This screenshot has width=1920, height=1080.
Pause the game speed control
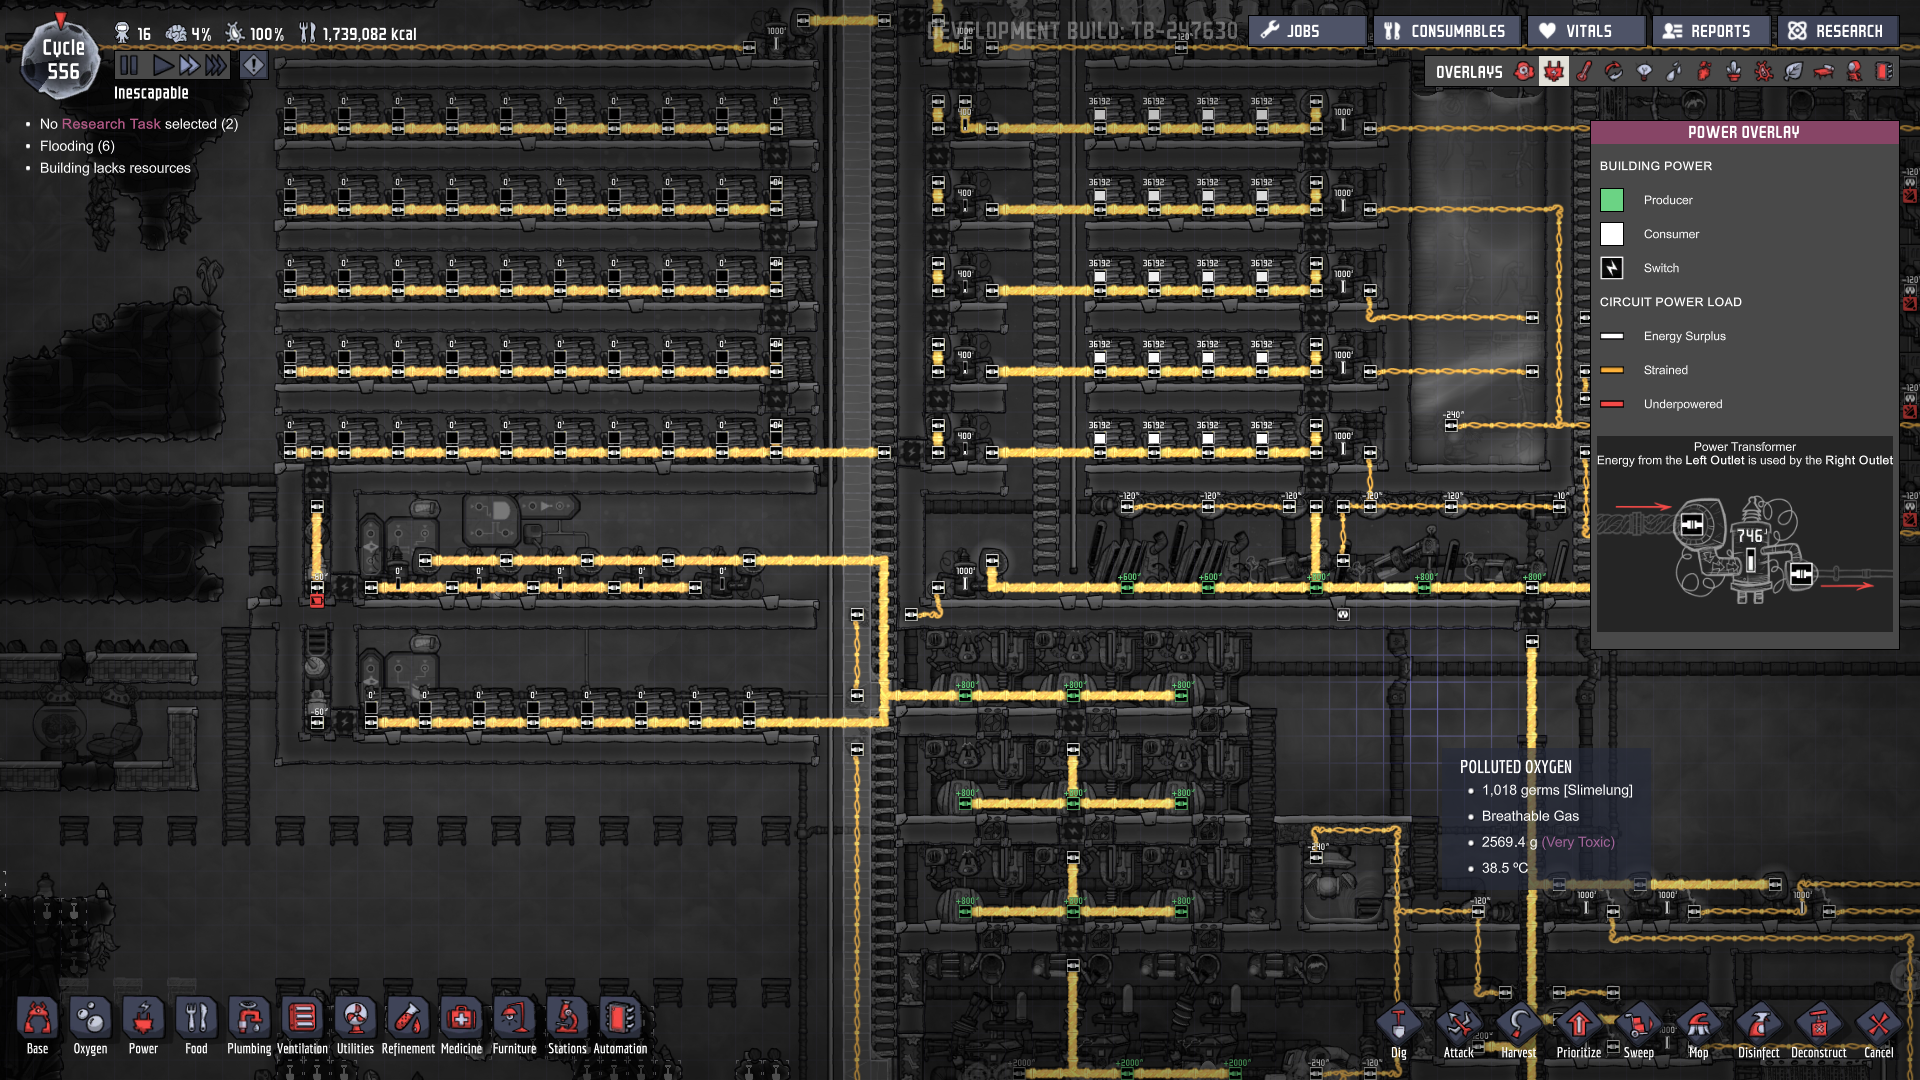coord(129,66)
